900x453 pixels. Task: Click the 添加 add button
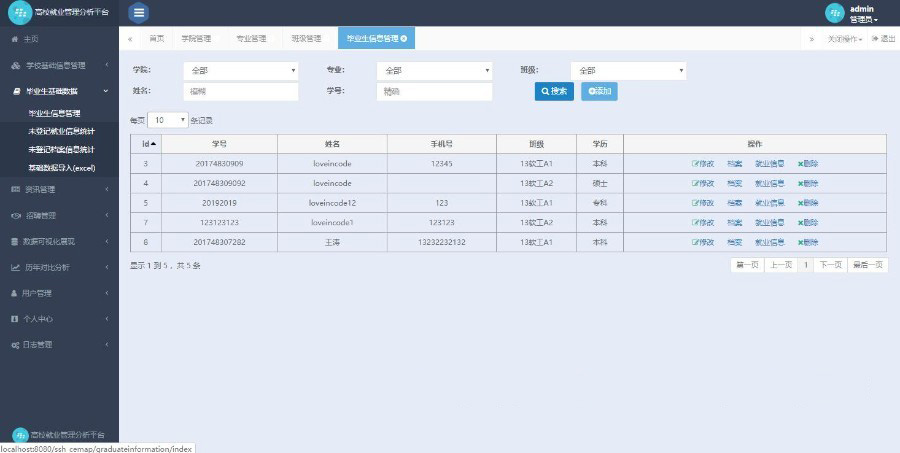599,91
